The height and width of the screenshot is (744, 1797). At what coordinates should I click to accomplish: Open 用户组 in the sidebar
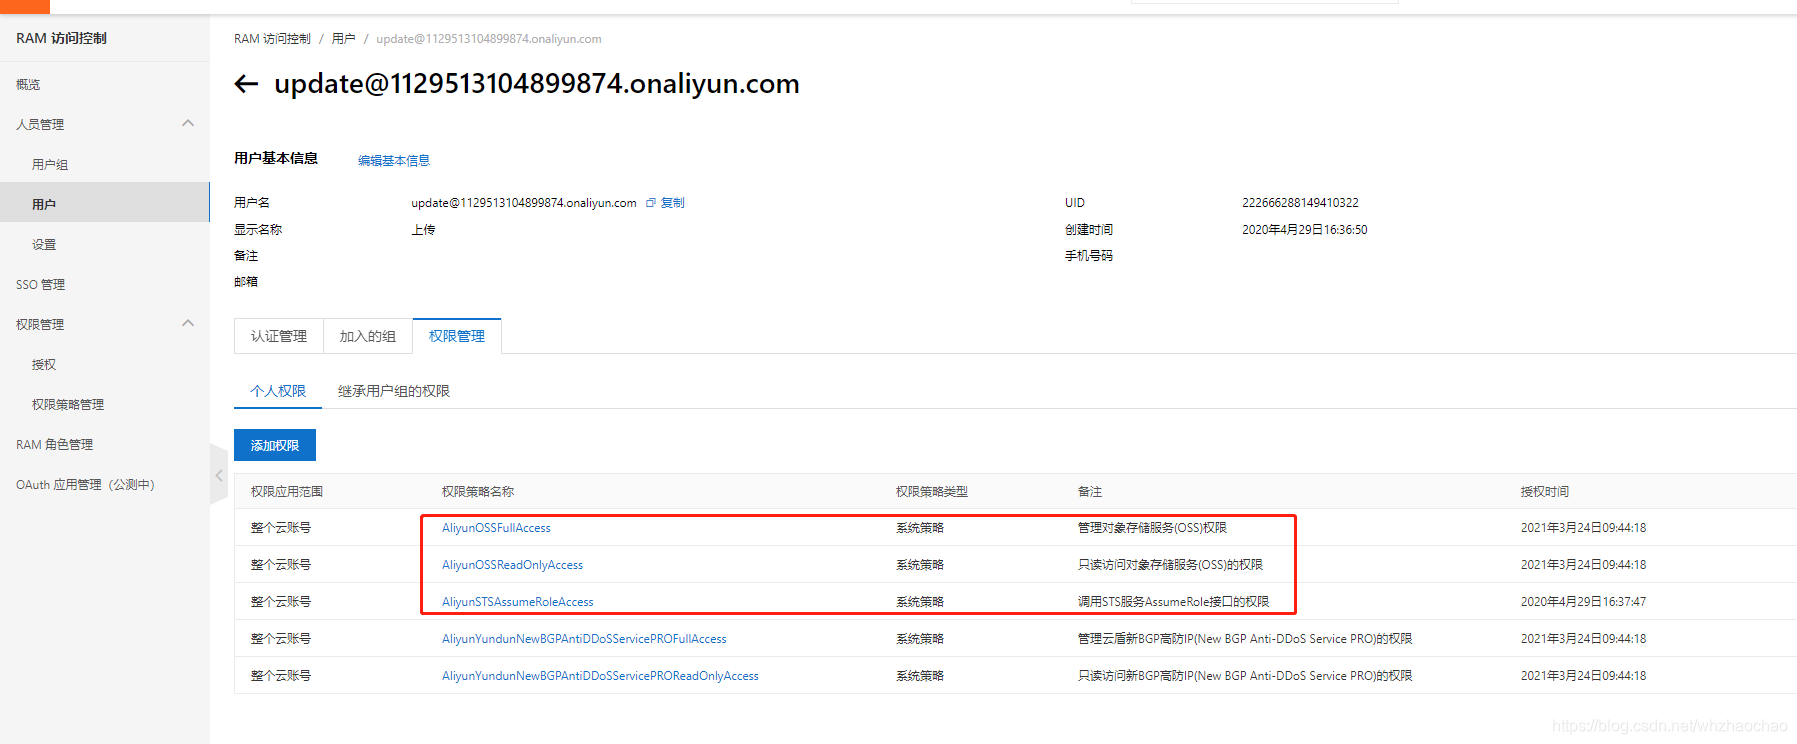pos(50,165)
